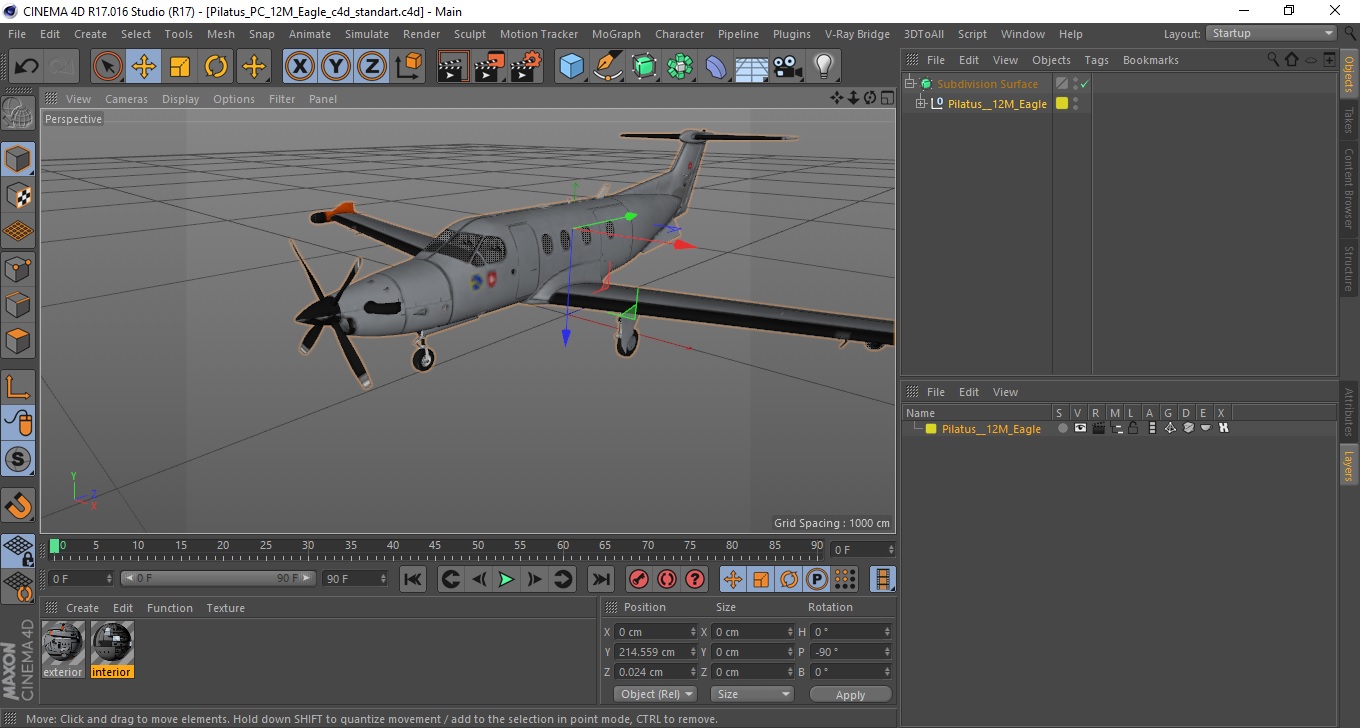
Task: Click the end frame 90 F stepper
Action: click(383, 578)
